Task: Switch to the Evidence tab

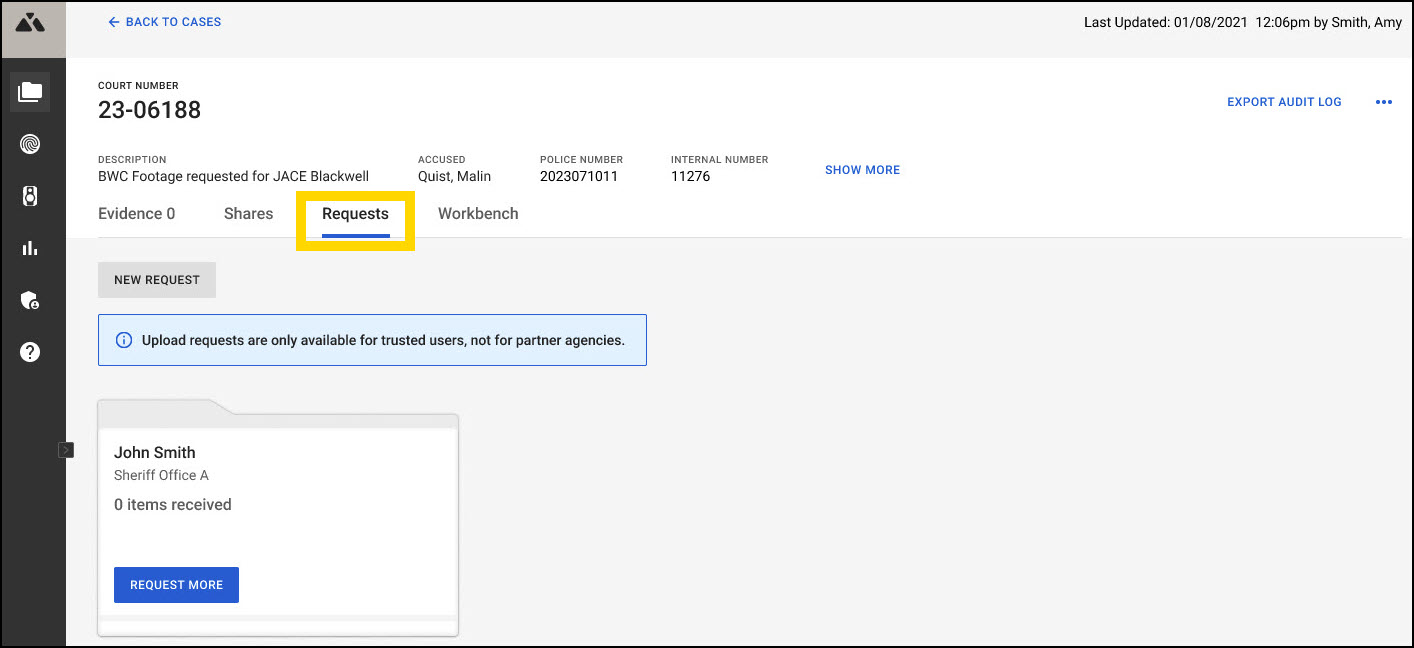Action: (x=136, y=213)
